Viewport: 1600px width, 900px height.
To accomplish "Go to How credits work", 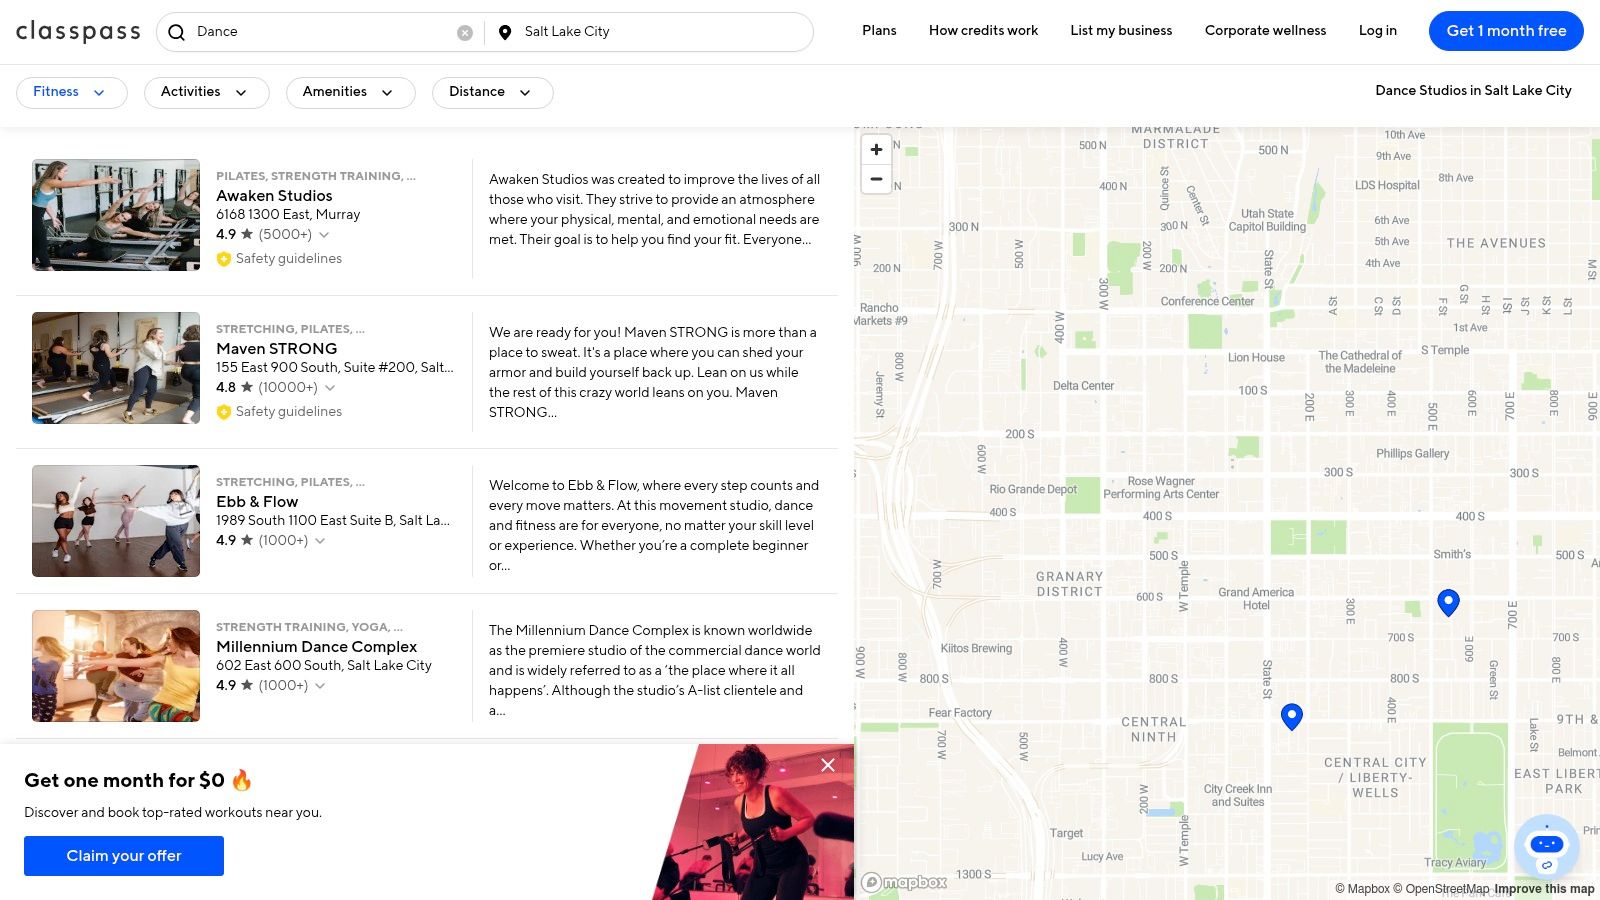I will (x=983, y=31).
